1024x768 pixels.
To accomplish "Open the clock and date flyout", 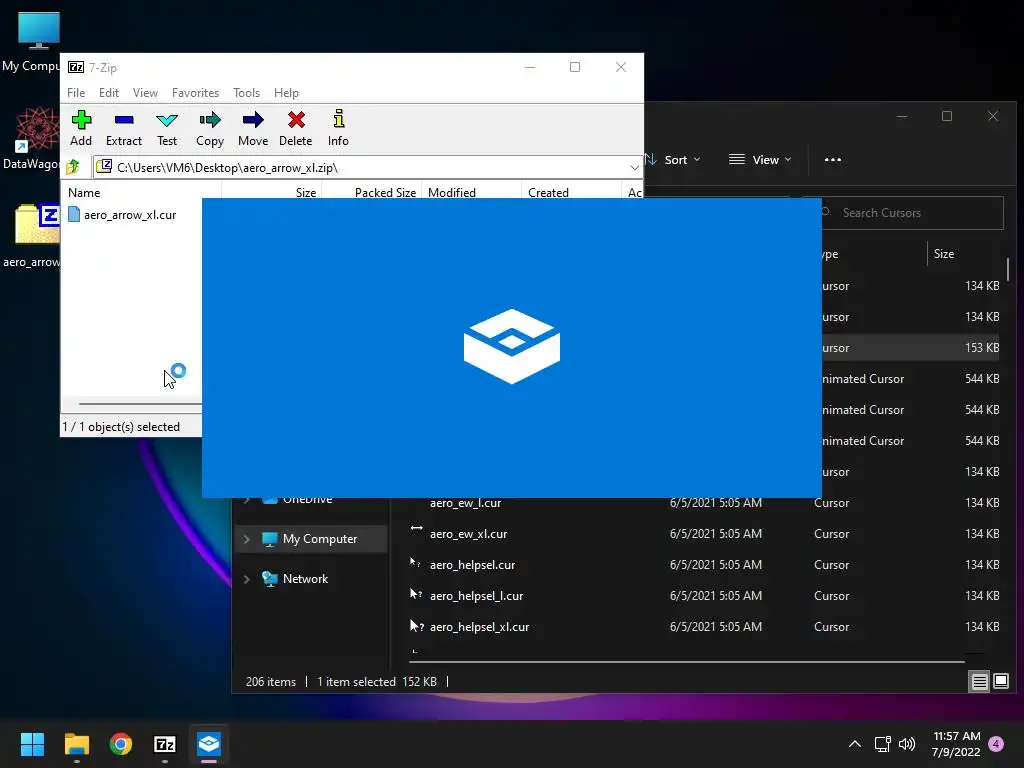I will coord(956,744).
